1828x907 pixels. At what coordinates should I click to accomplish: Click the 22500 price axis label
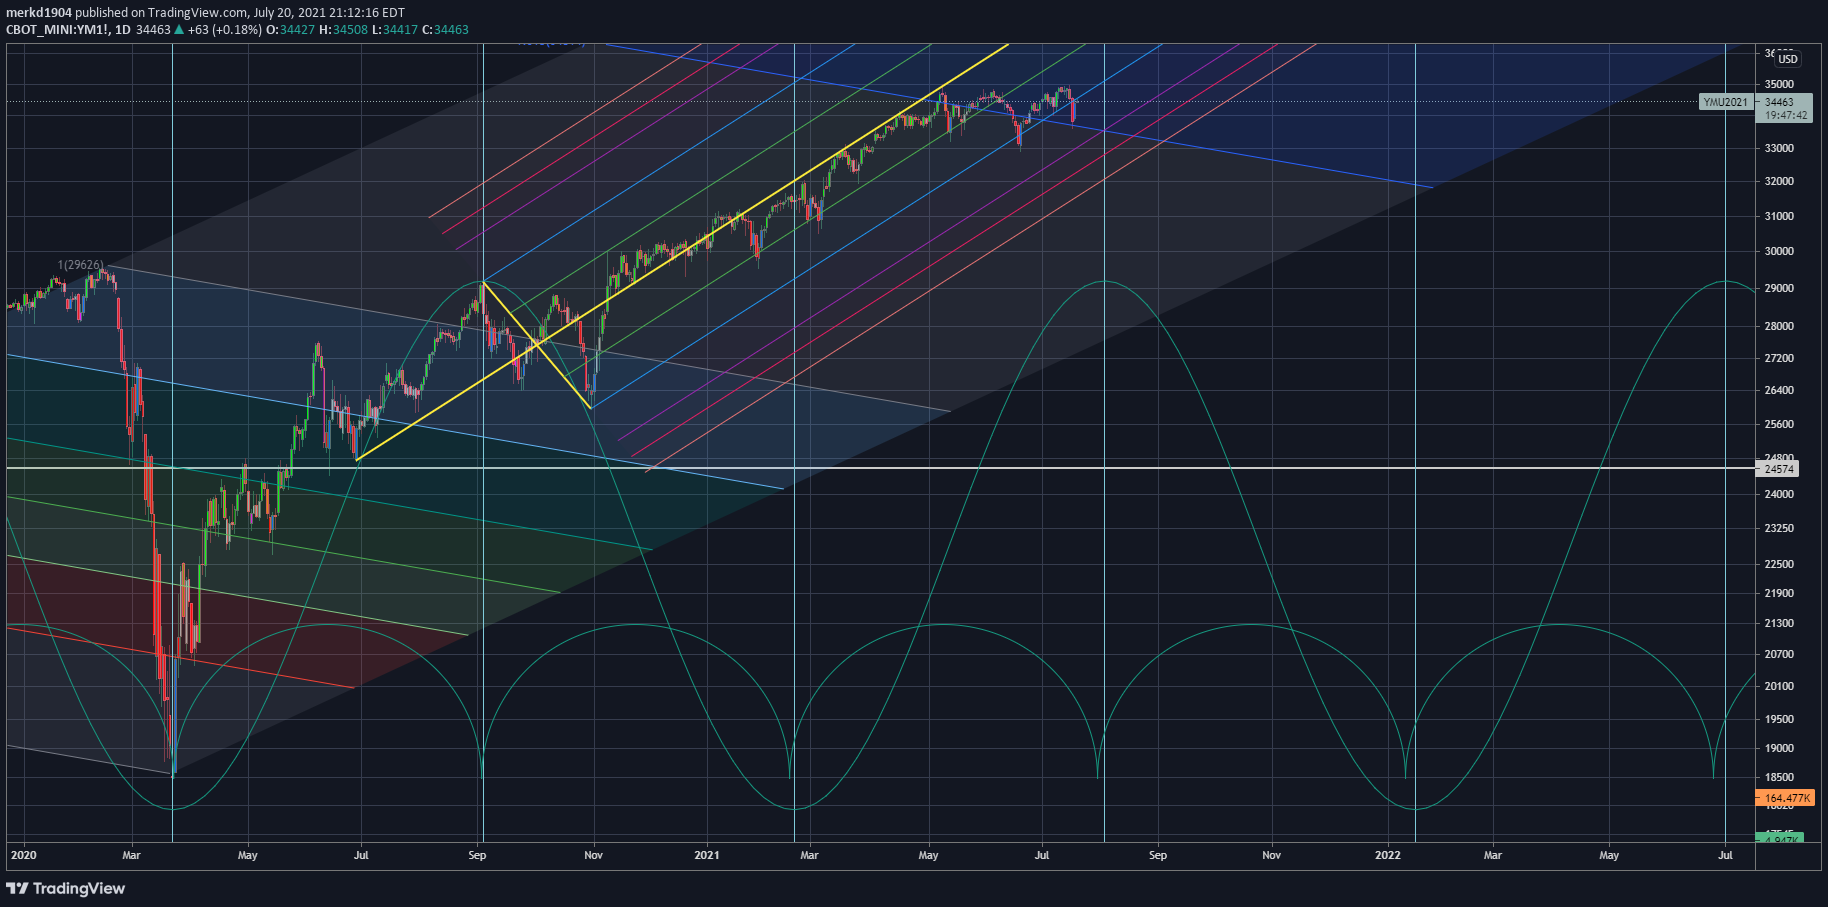tap(1779, 564)
